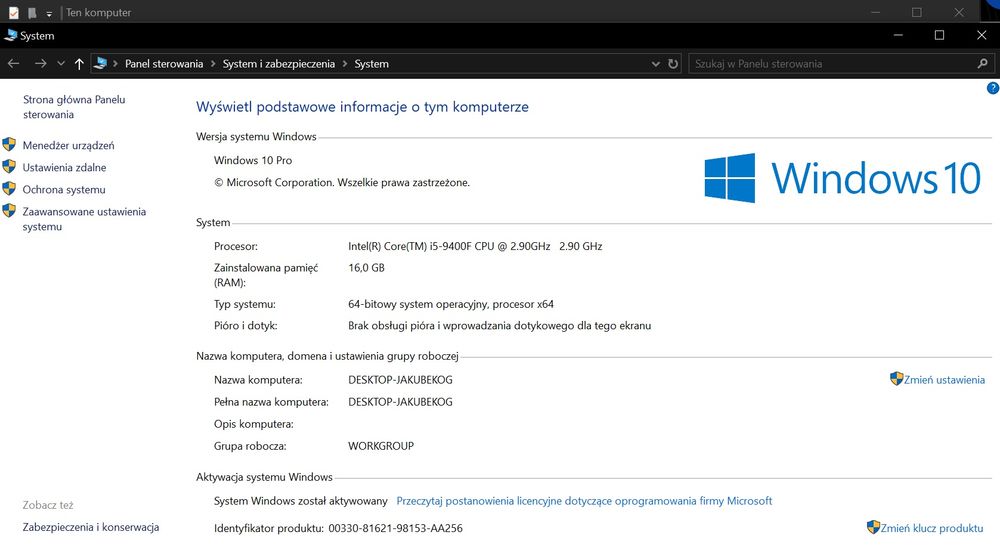The height and width of the screenshot is (550, 1000).
Task: Click Zmień klucz produktu
Action: (x=932, y=528)
